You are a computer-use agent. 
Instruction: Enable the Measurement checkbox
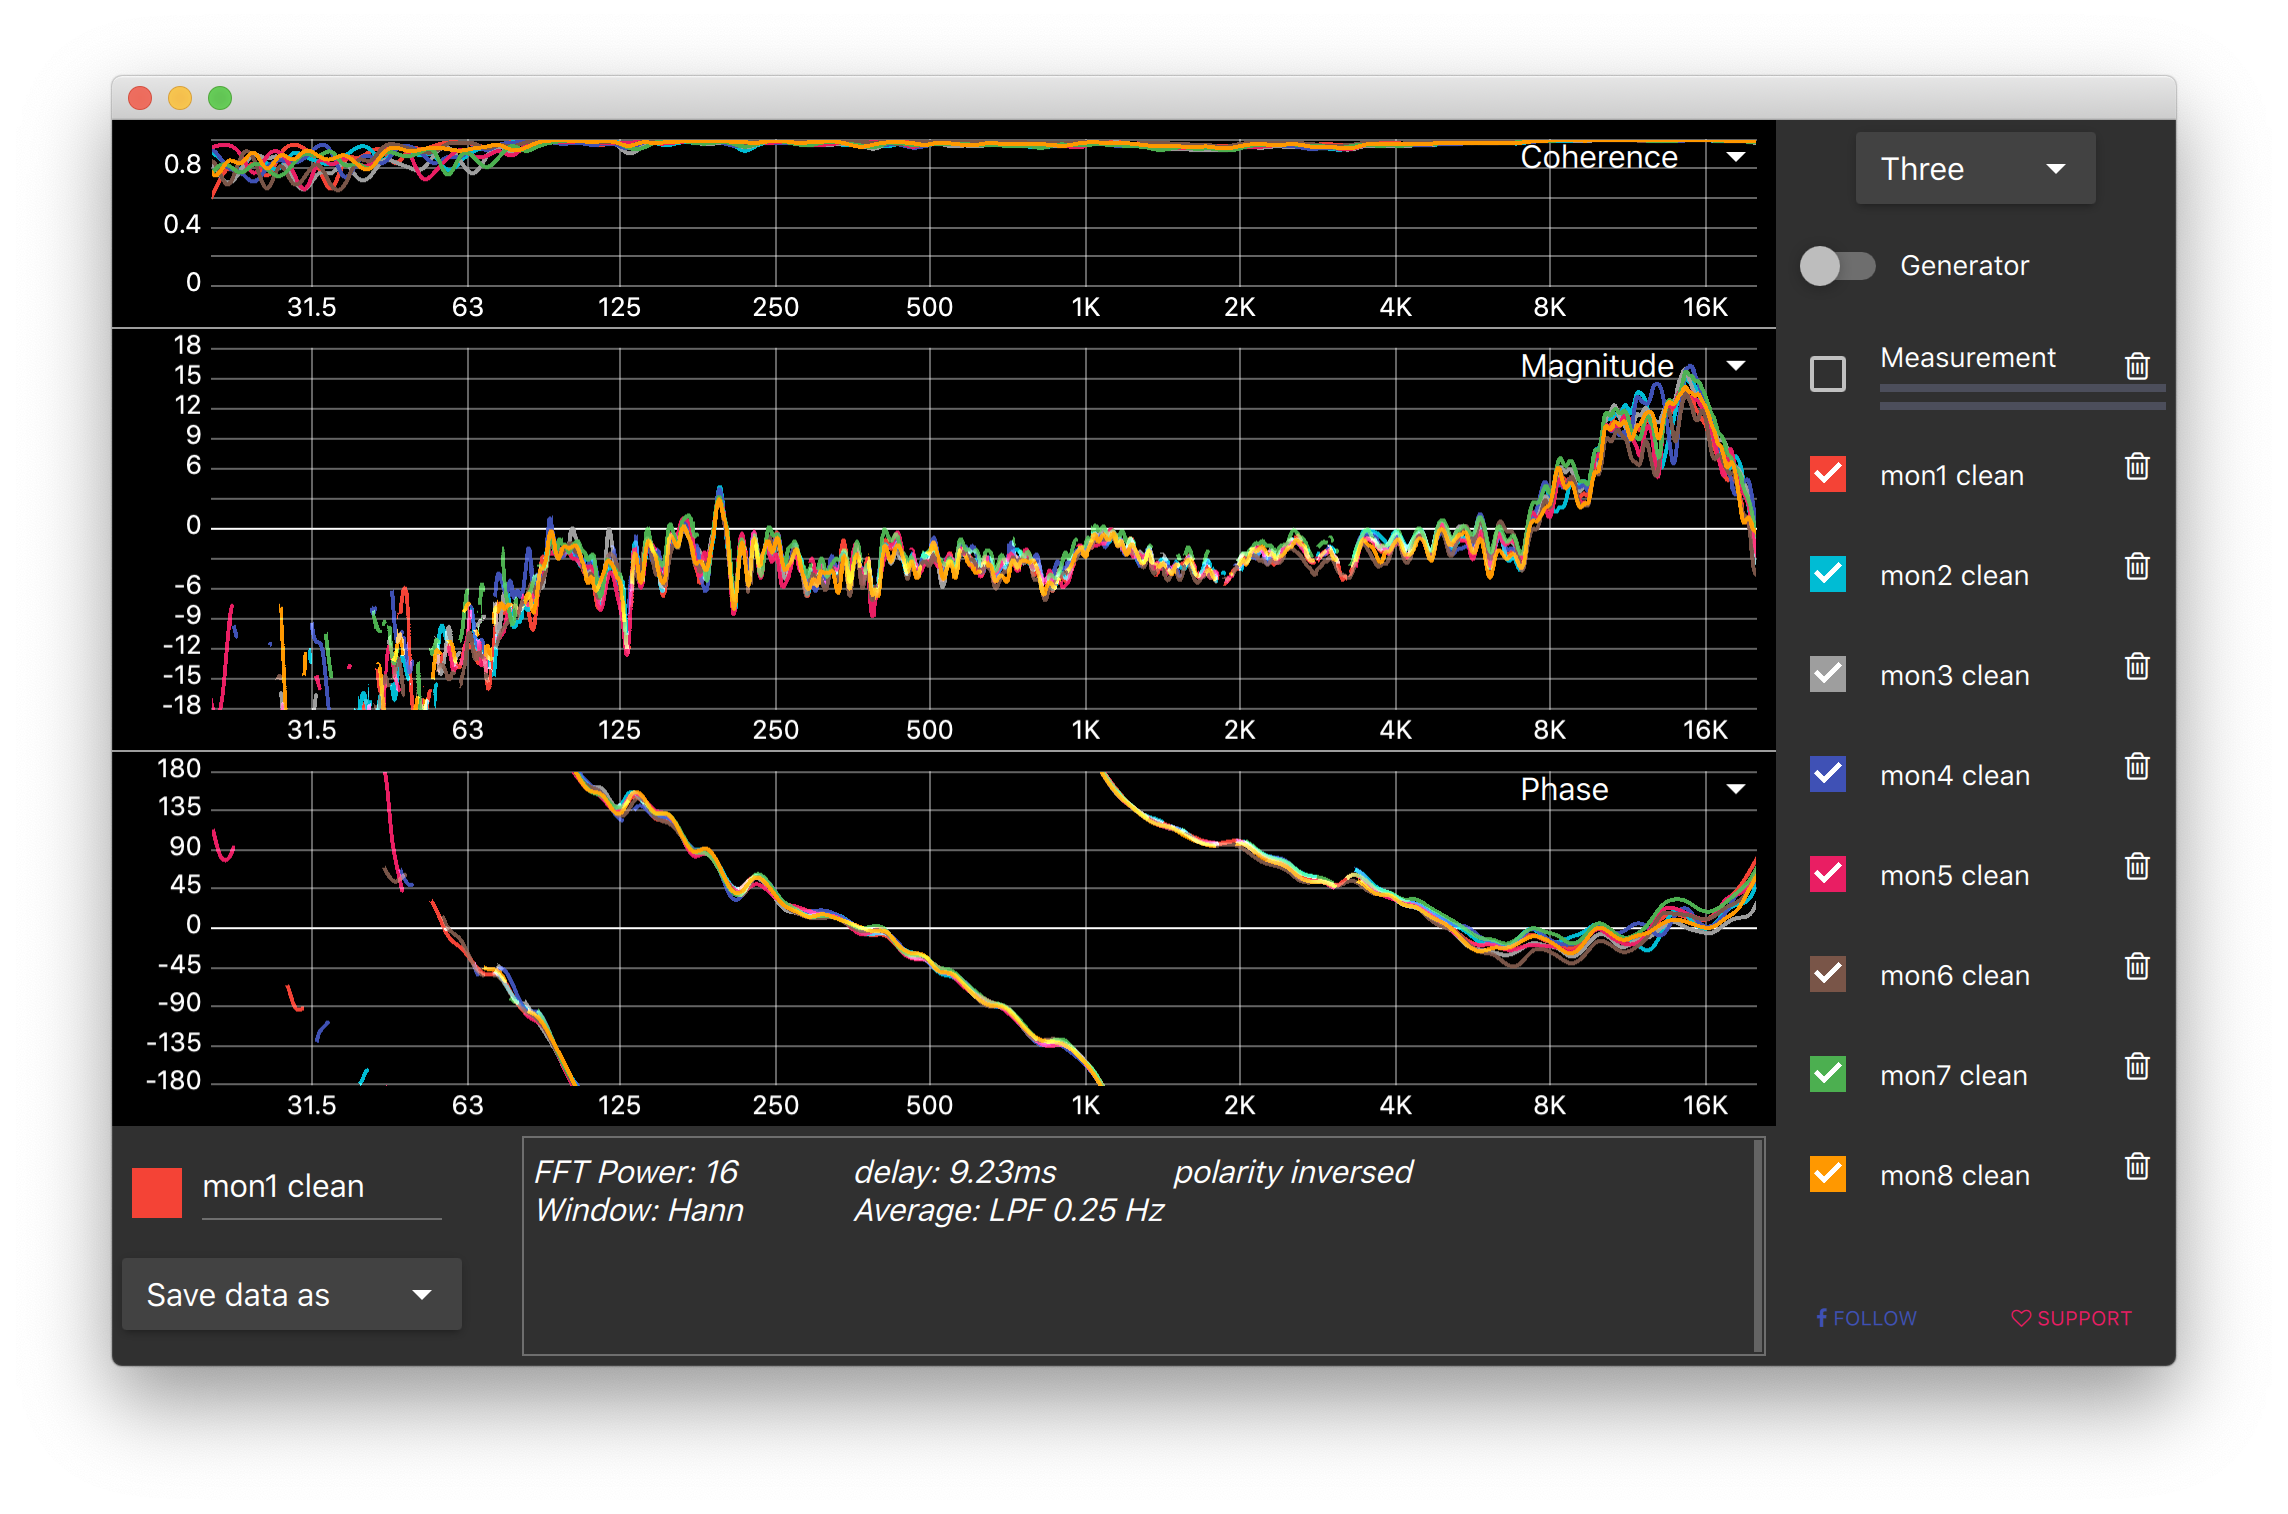[x=1828, y=374]
